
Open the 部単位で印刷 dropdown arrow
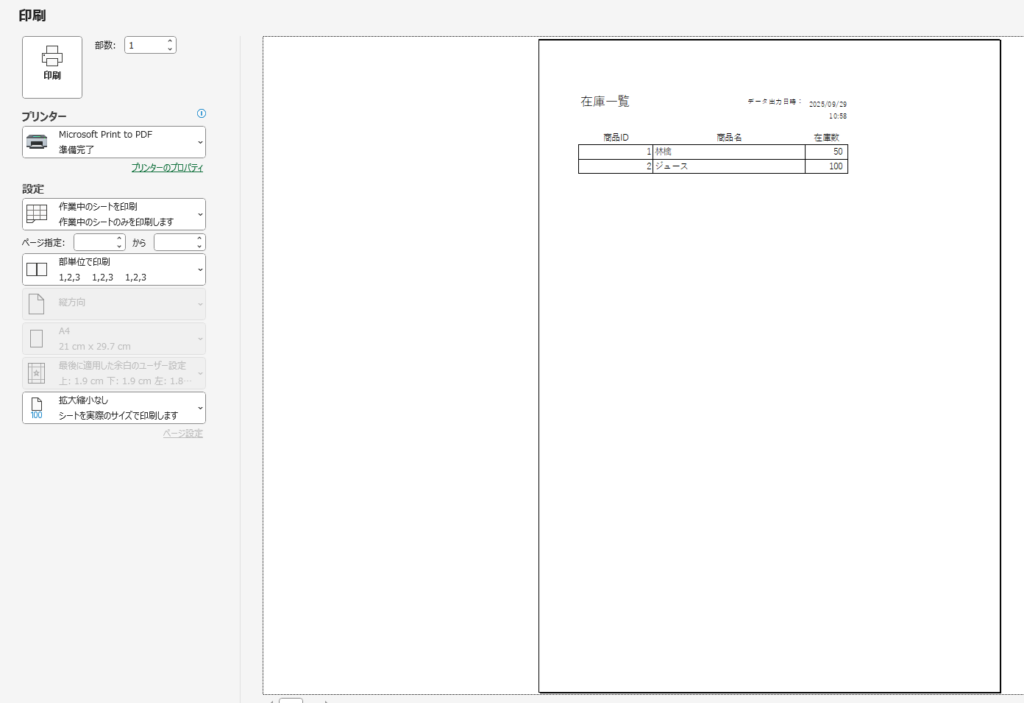coord(200,270)
